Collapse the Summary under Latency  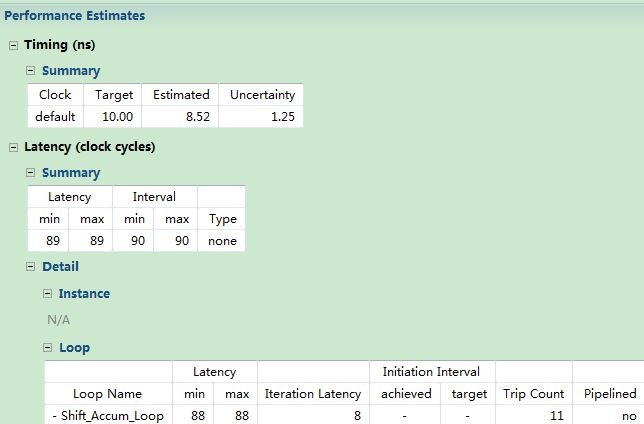pos(31,173)
